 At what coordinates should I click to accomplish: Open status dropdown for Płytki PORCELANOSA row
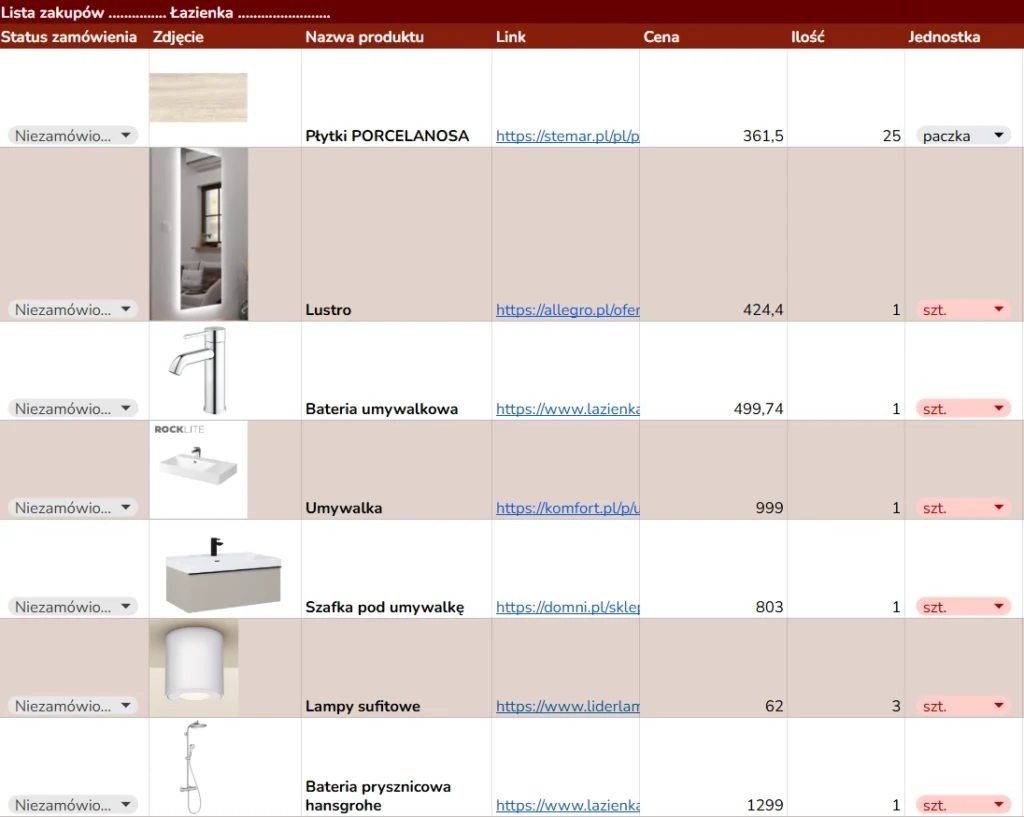pyautogui.click(x=73, y=136)
